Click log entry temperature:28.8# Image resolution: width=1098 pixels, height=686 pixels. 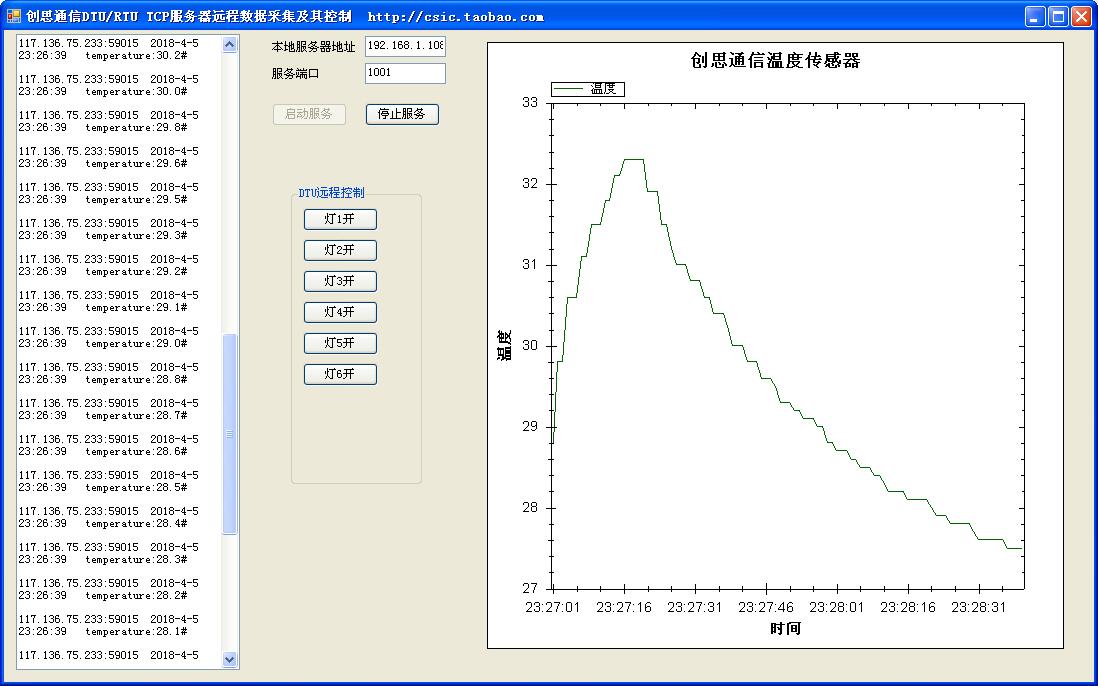(136, 379)
